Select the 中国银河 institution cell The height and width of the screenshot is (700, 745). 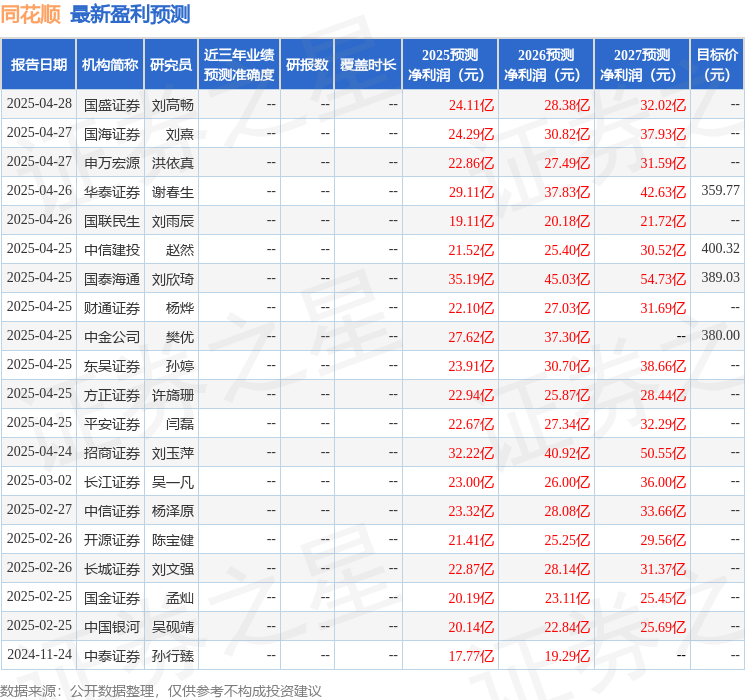tap(112, 627)
